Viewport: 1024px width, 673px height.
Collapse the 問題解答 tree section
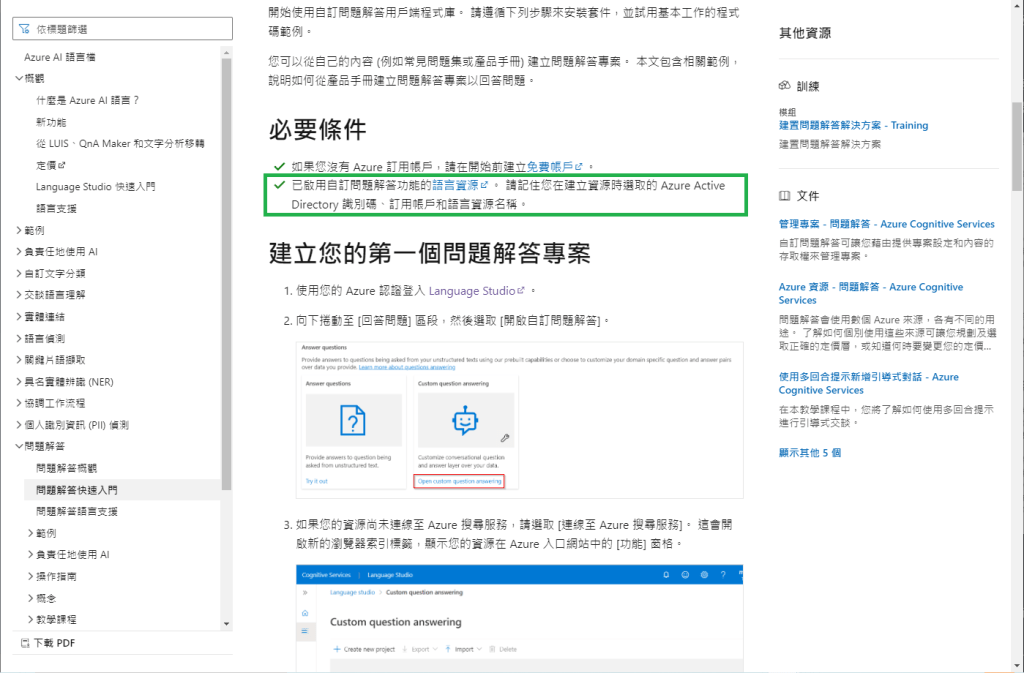[x=19, y=446]
